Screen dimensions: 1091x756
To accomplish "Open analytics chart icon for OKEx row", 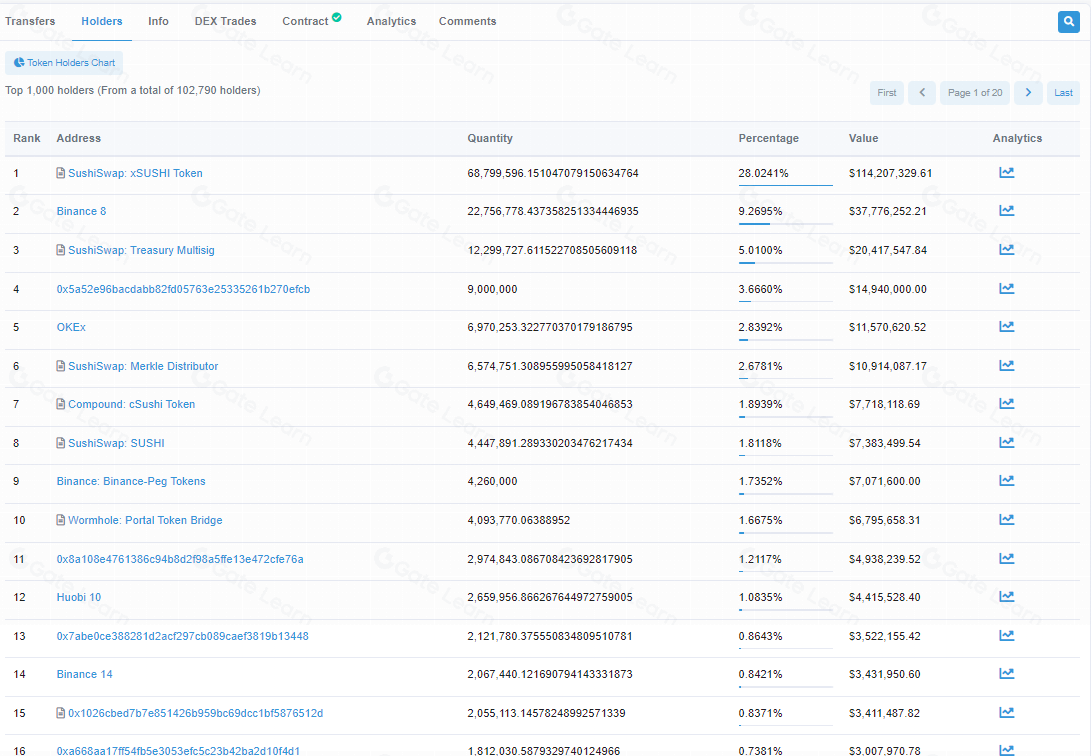I will click(x=1006, y=327).
